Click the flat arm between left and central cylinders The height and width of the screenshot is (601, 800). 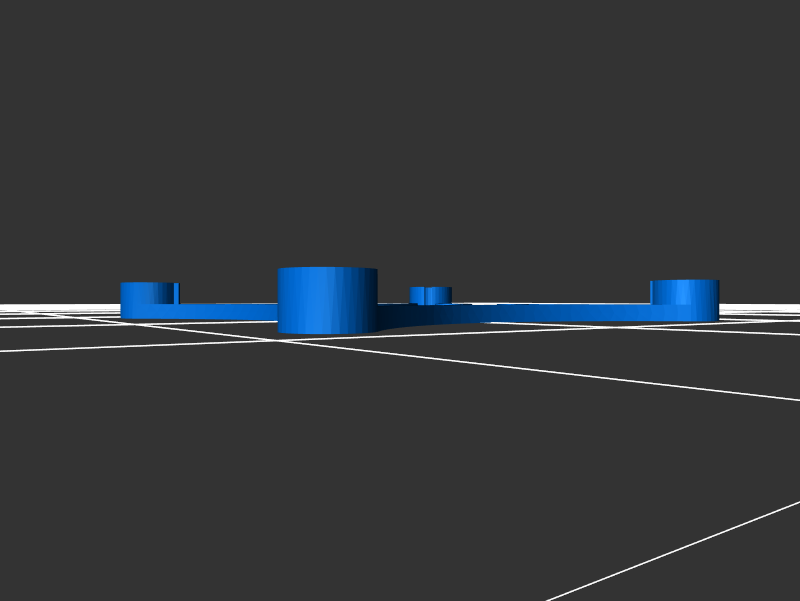pos(228,310)
